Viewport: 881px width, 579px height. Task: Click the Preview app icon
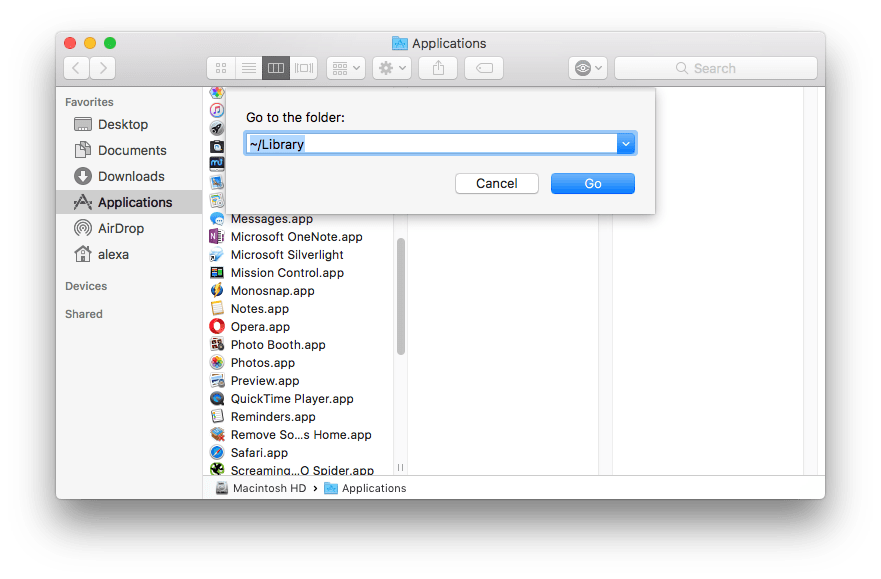click(217, 380)
